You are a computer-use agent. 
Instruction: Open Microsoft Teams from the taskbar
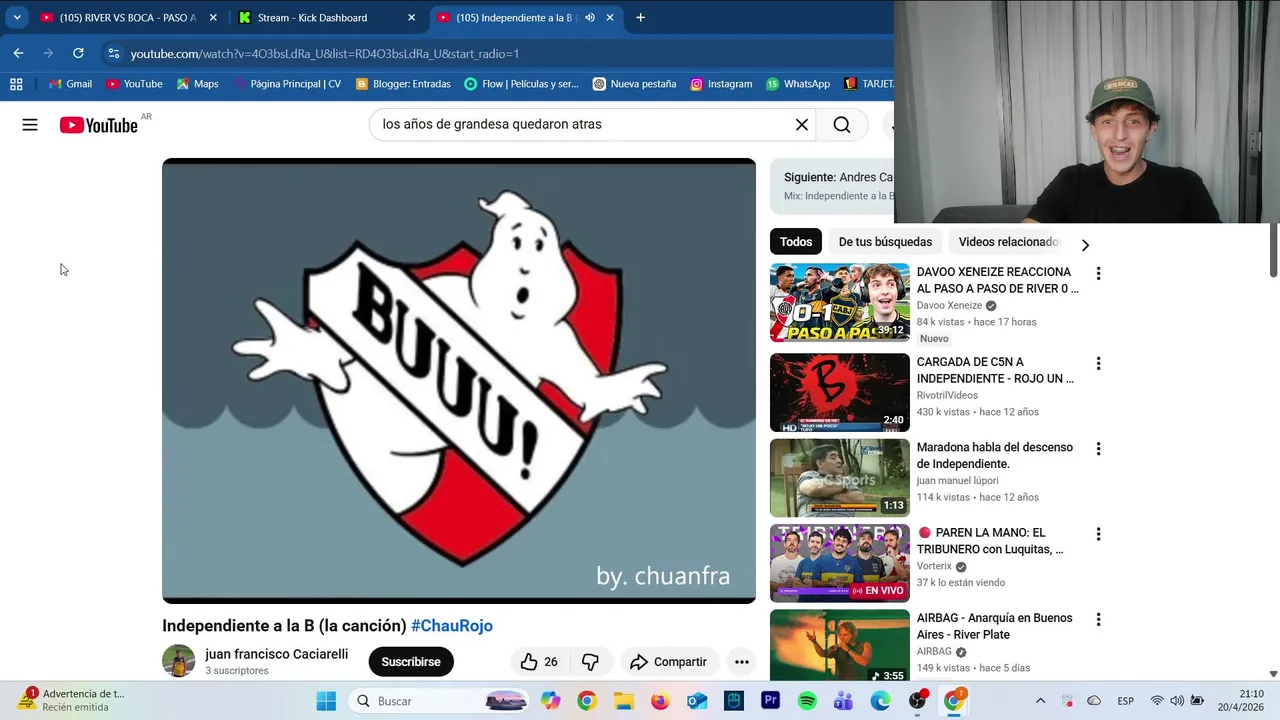point(844,701)
